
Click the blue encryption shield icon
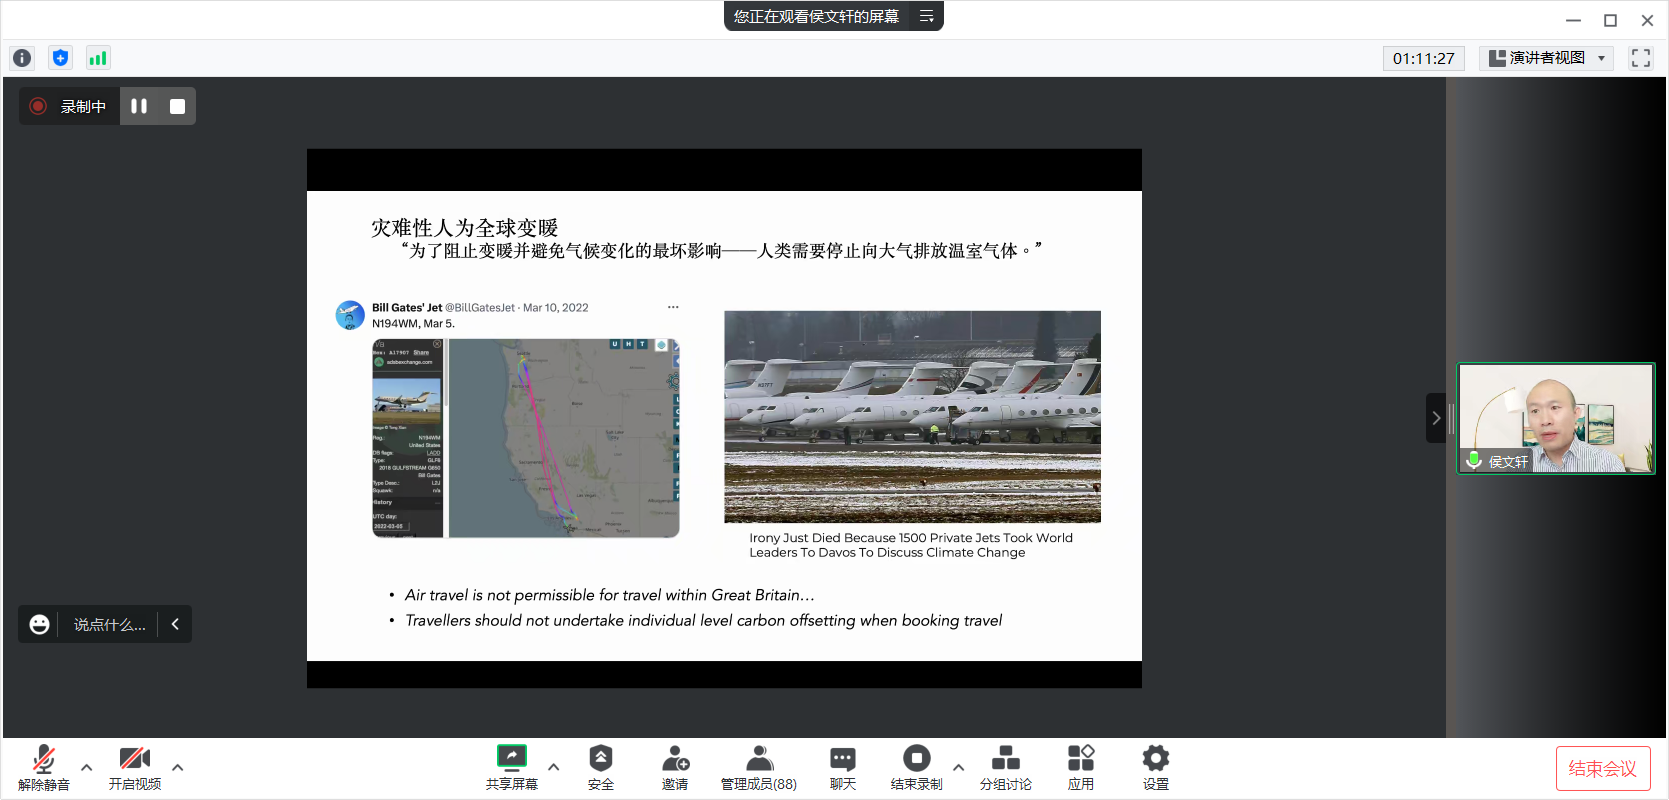pyautogui.click(x=60, y=58)
